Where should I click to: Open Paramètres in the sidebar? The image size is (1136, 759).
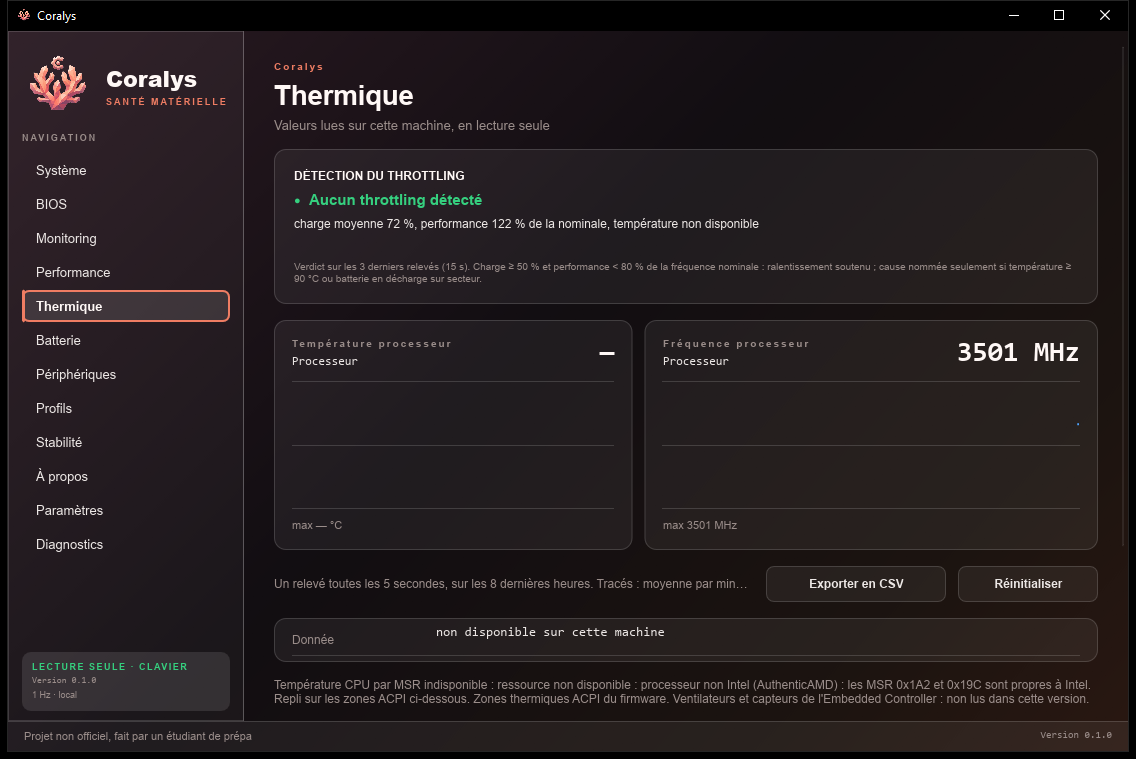[126, 511]
